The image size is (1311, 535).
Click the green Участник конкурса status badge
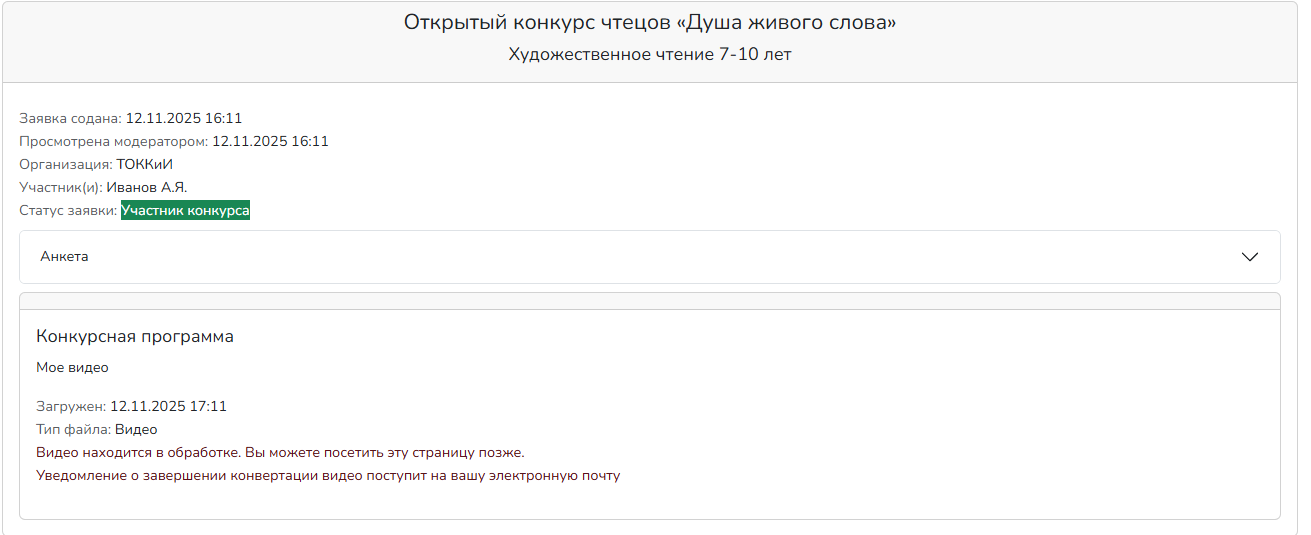pos(185,211)
